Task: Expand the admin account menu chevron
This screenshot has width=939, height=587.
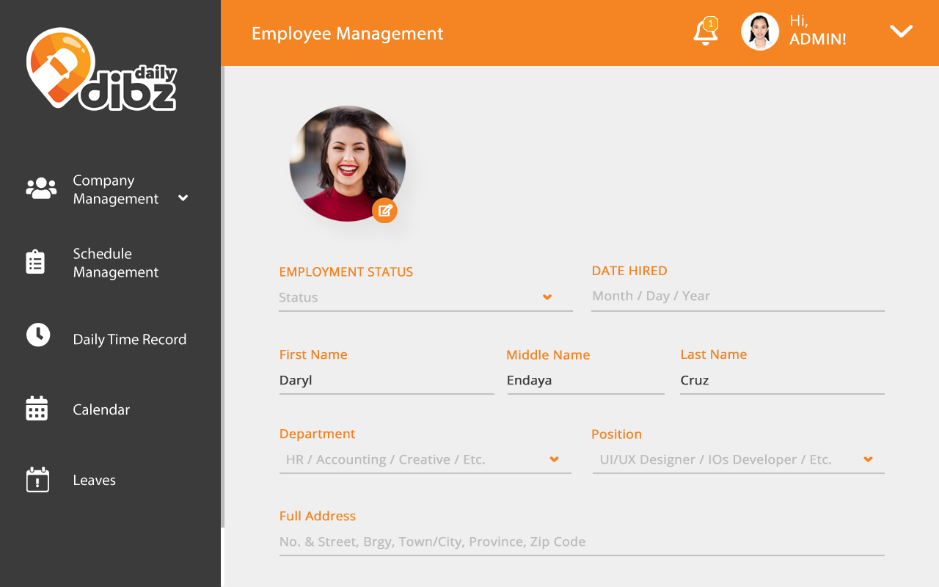Action: (x=901, y=32)
